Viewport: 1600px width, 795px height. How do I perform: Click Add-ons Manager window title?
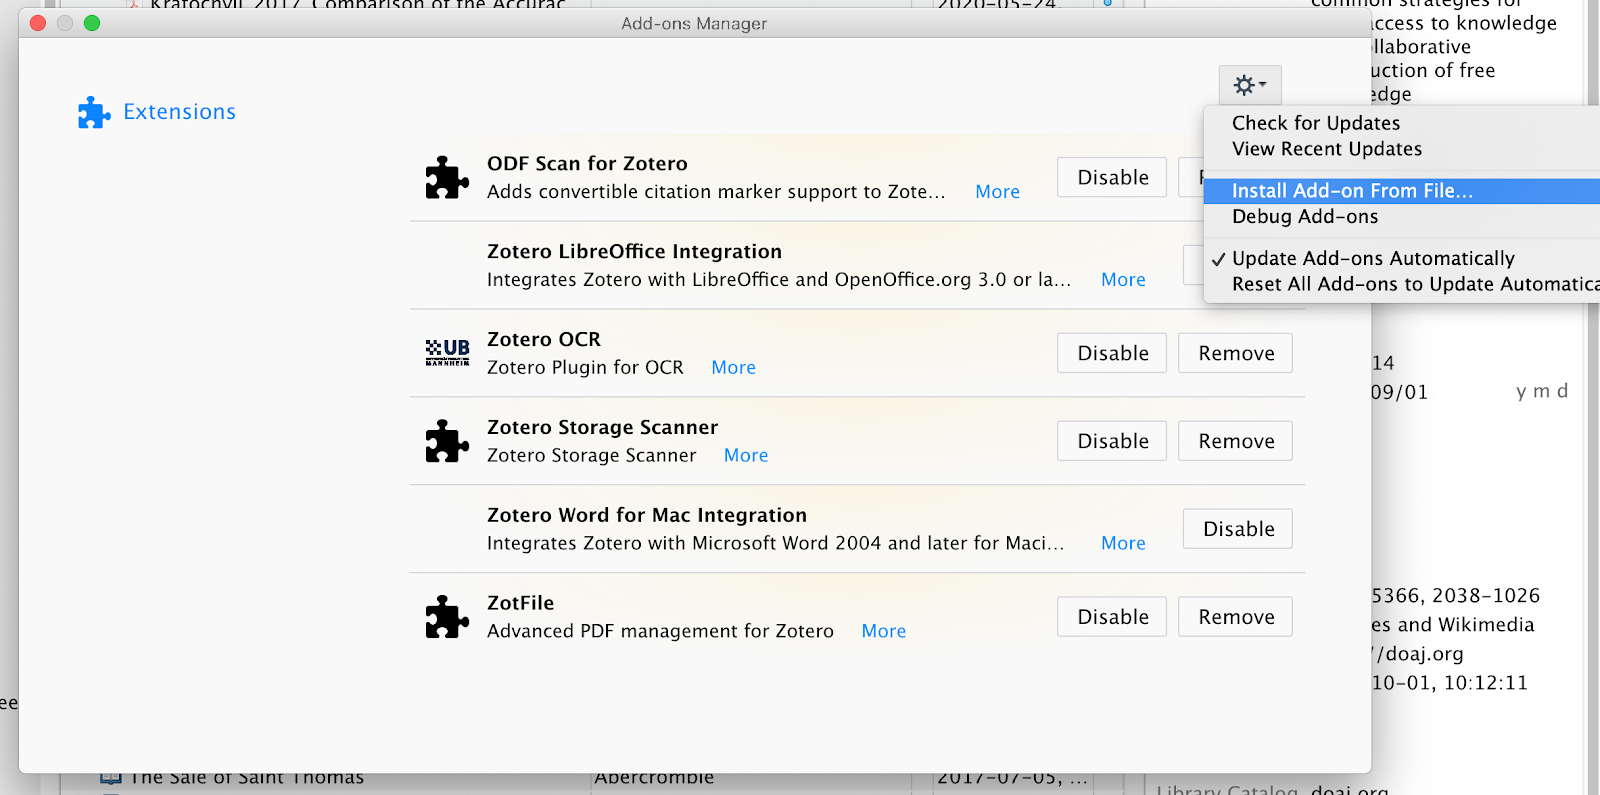coord(694,23)
